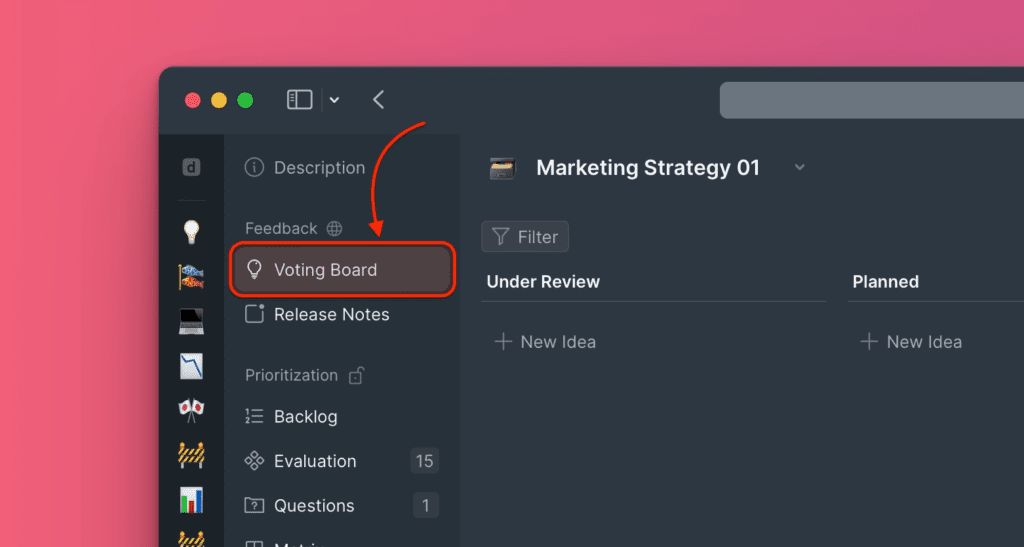Click the top search bar field

point(870,100)
